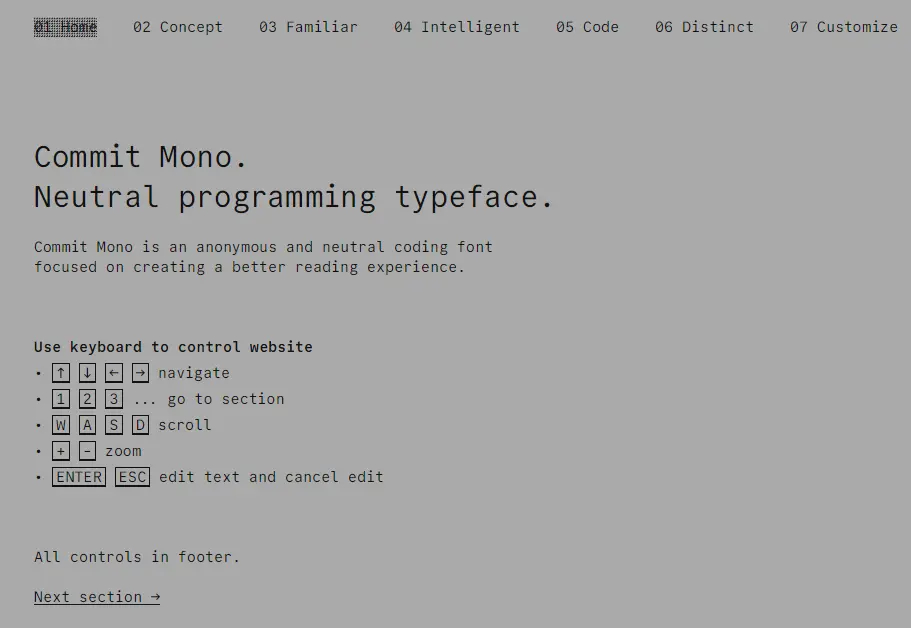Open the 02 Concept section
Image resolution: width=911 pixels, height=628 pixels.
(x=178, y=27)
